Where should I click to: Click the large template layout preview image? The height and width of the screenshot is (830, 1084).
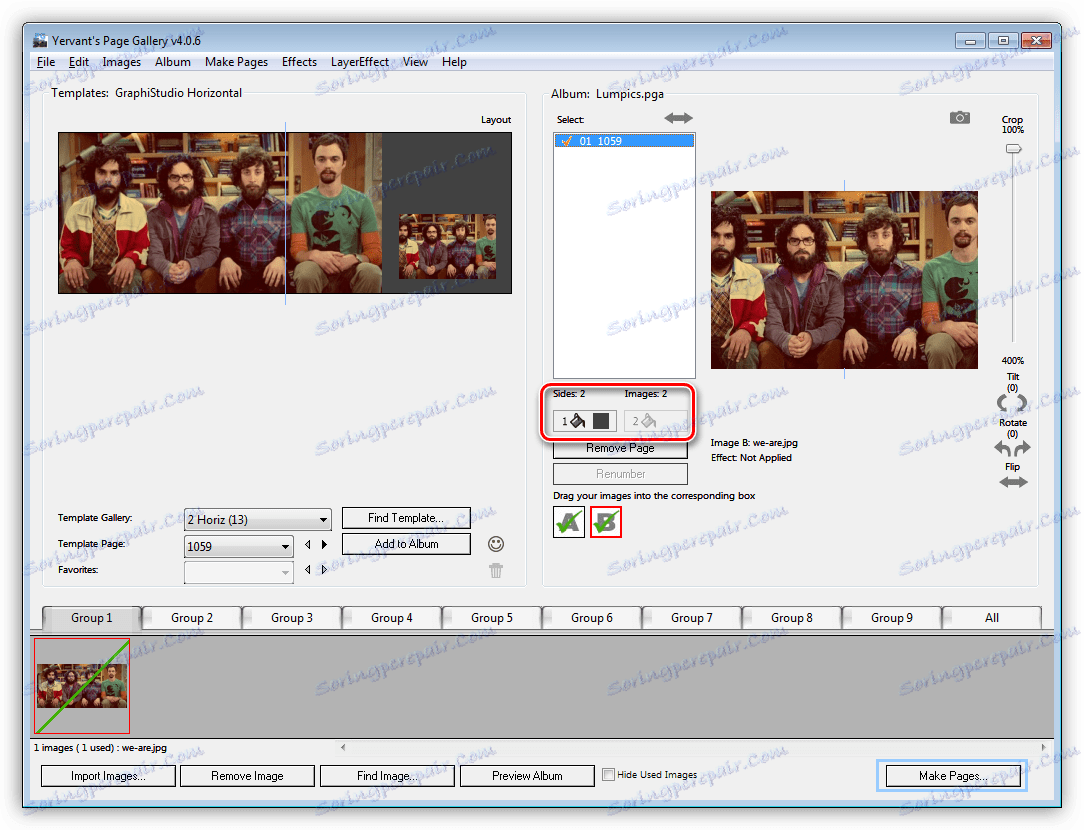pyautogui.click(x=220, y=213)
